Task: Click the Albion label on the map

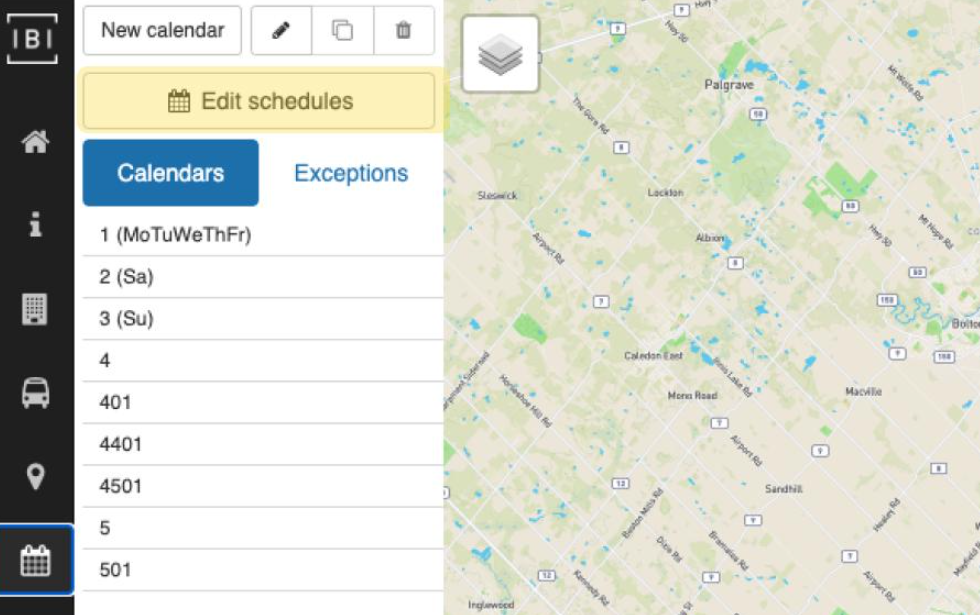Action: pyautogui.click(x=710, y=238)
